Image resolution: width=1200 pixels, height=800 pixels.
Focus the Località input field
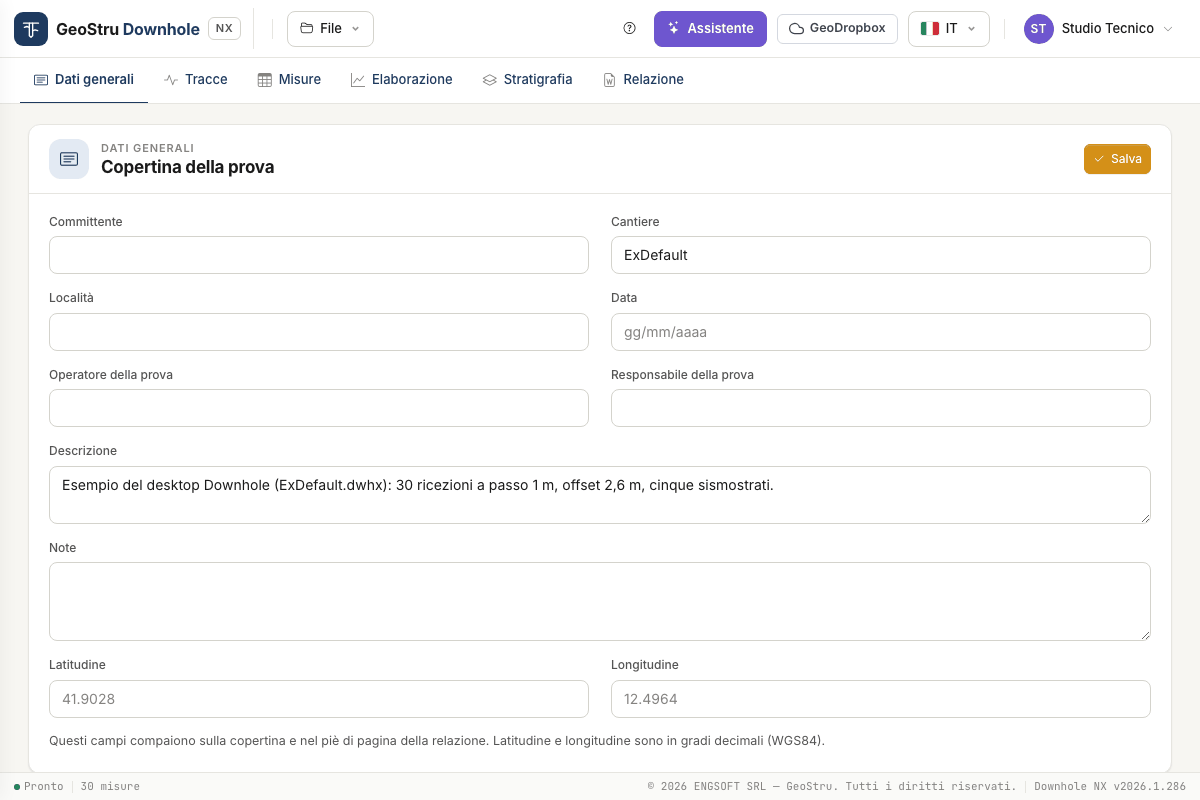319,332
